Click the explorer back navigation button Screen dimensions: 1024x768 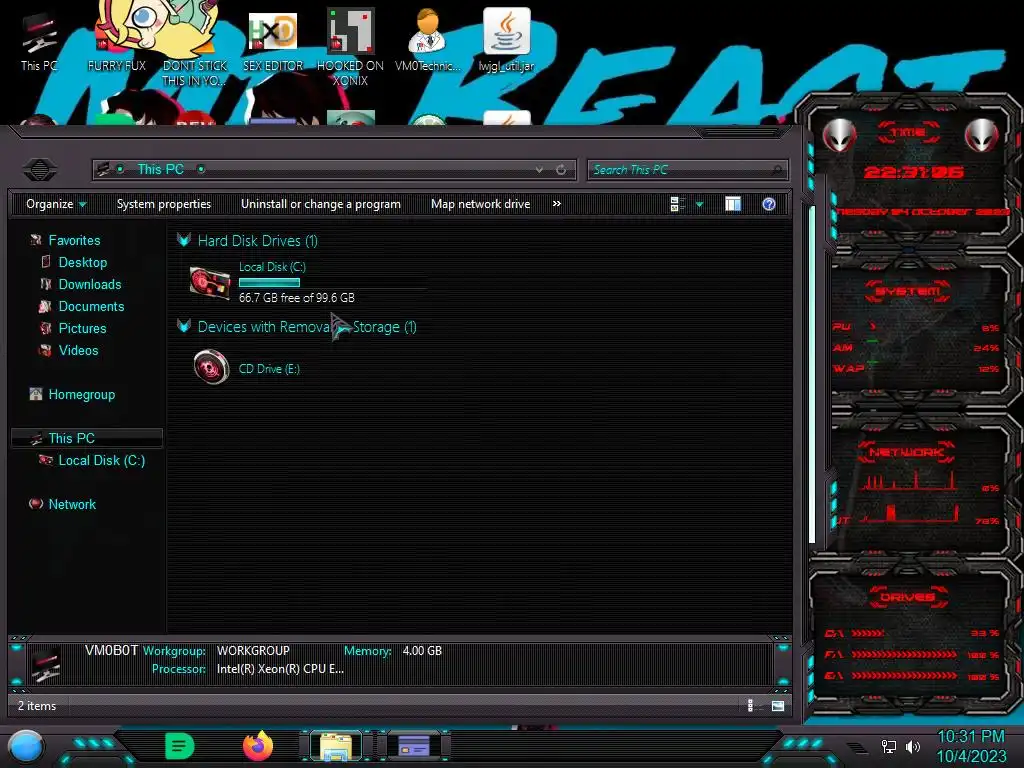click(40, 170)
